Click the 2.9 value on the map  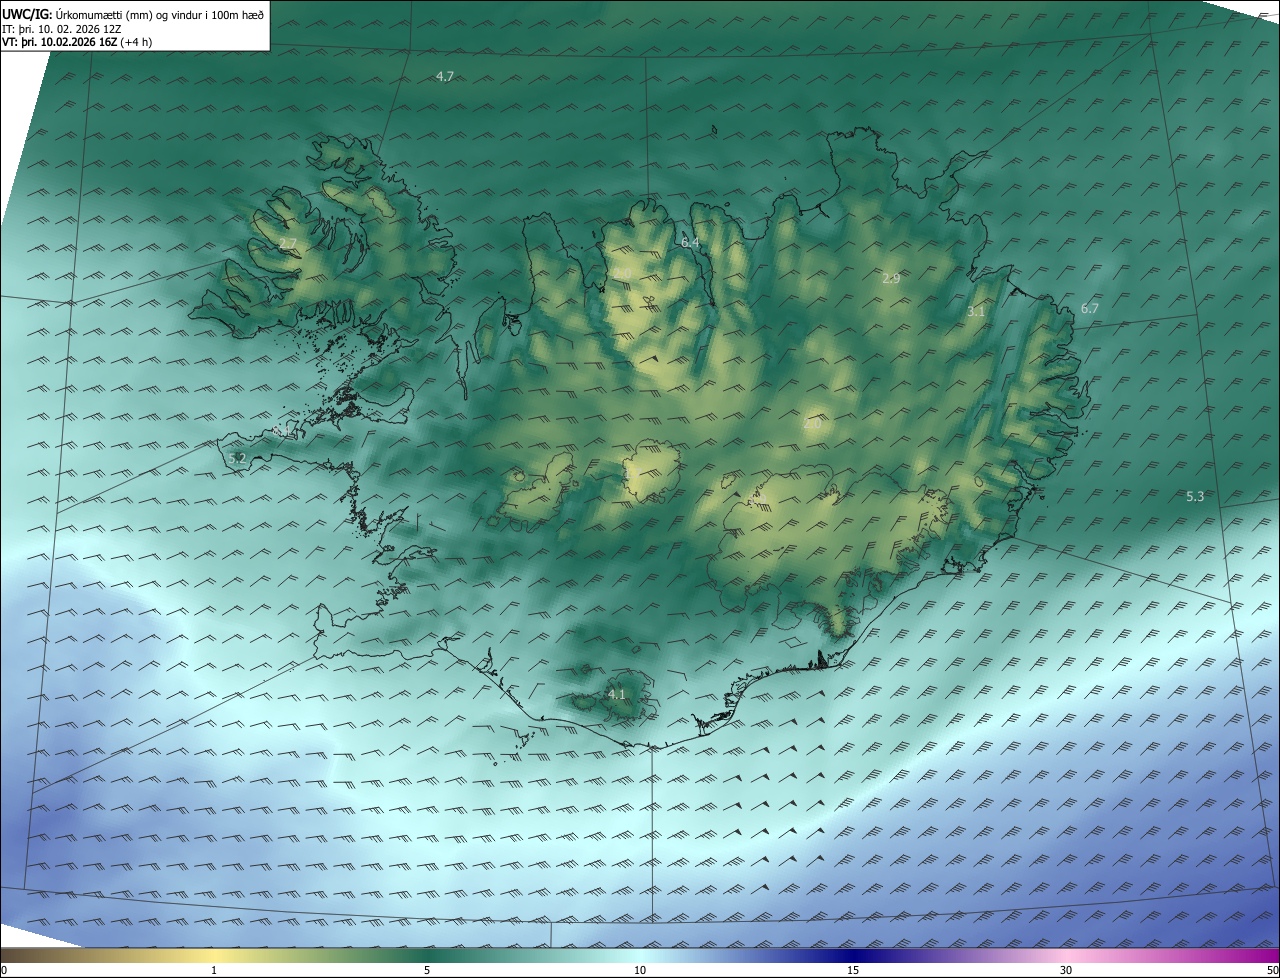tap(891, 279)
